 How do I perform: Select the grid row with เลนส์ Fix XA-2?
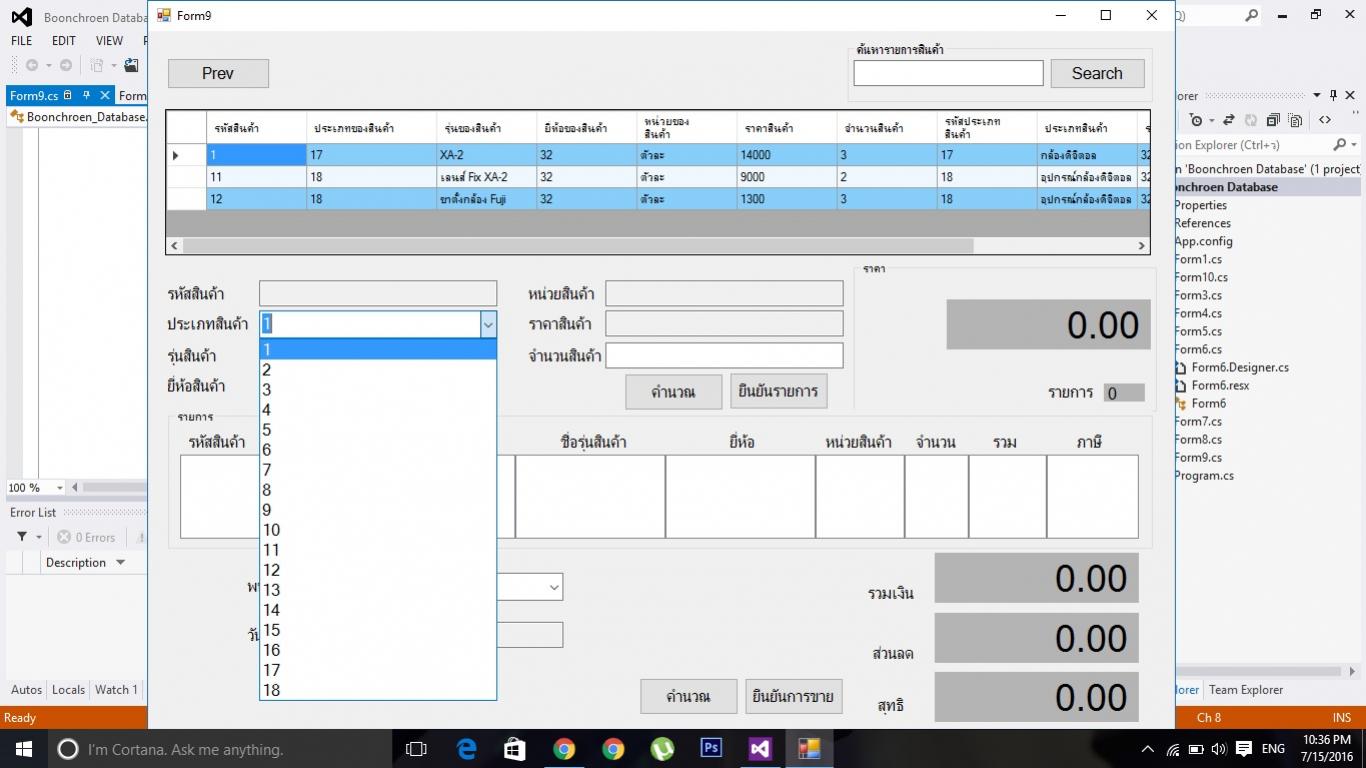click(658, 177)
